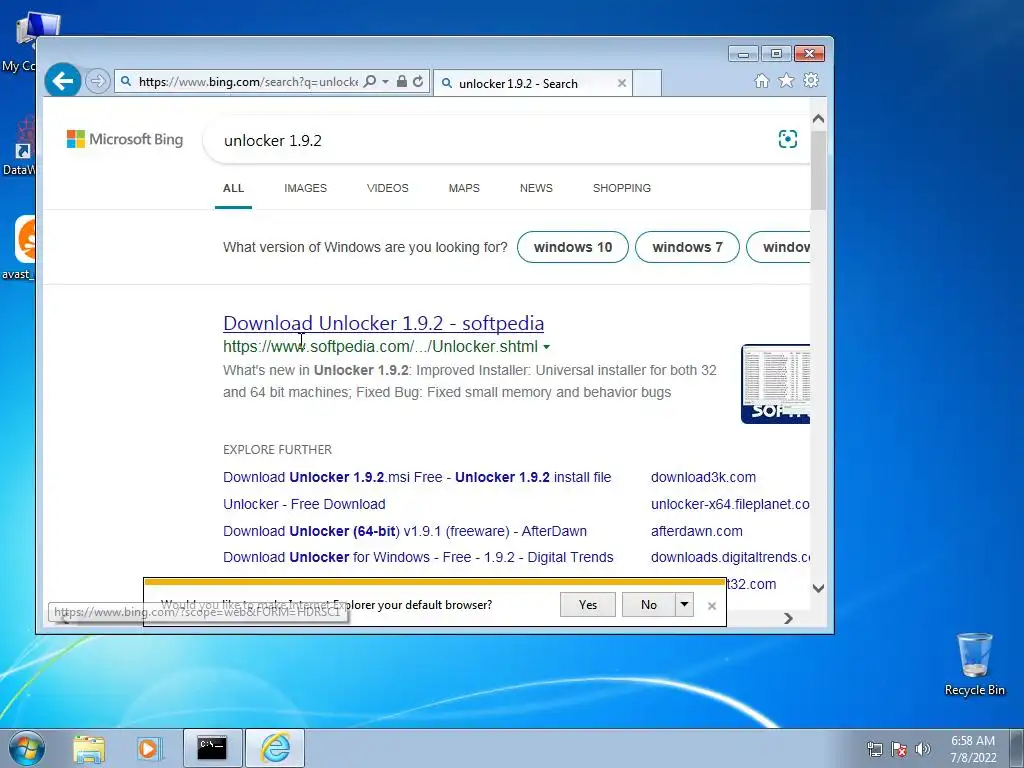Click the network tray icon

point(874,749)
